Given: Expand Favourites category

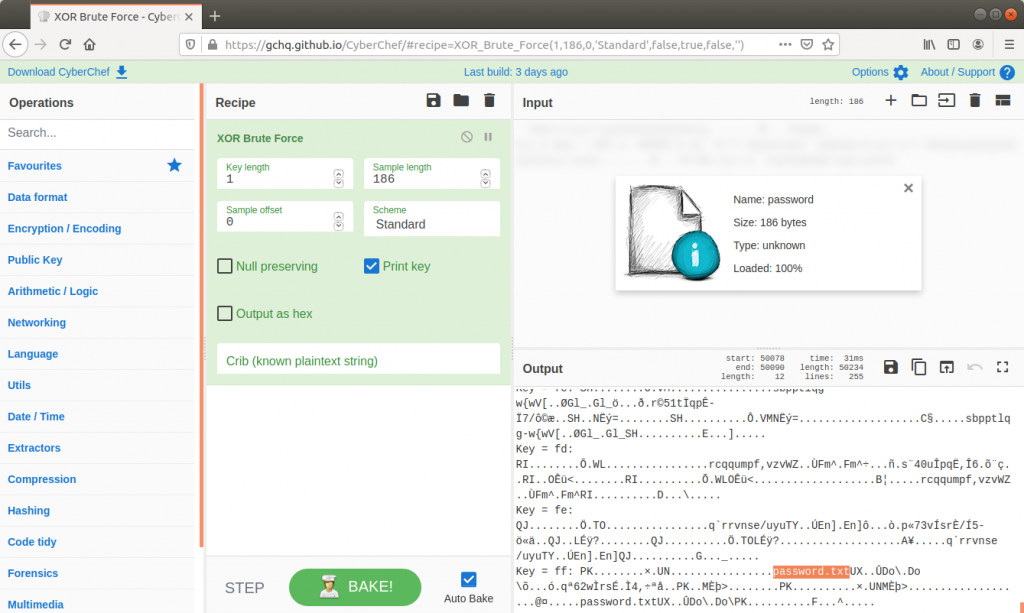Looking at the screenshot, I should [97, 166].
